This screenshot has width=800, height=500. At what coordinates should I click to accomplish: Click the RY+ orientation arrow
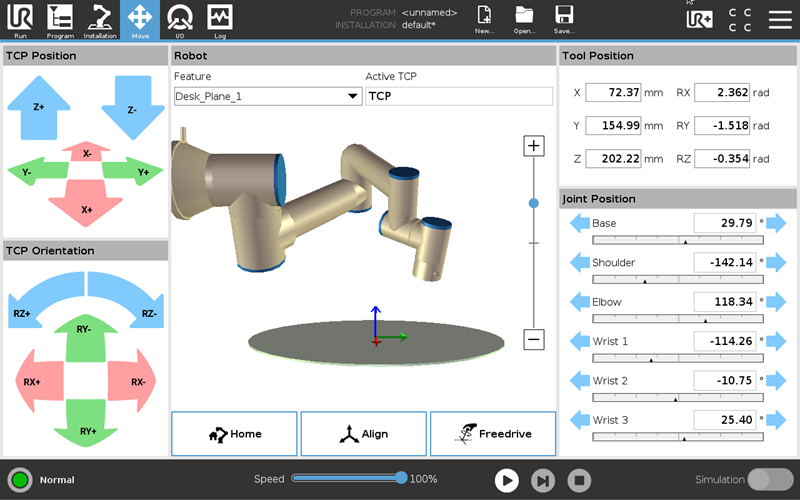pyautogui.click(x=85, y=421)
